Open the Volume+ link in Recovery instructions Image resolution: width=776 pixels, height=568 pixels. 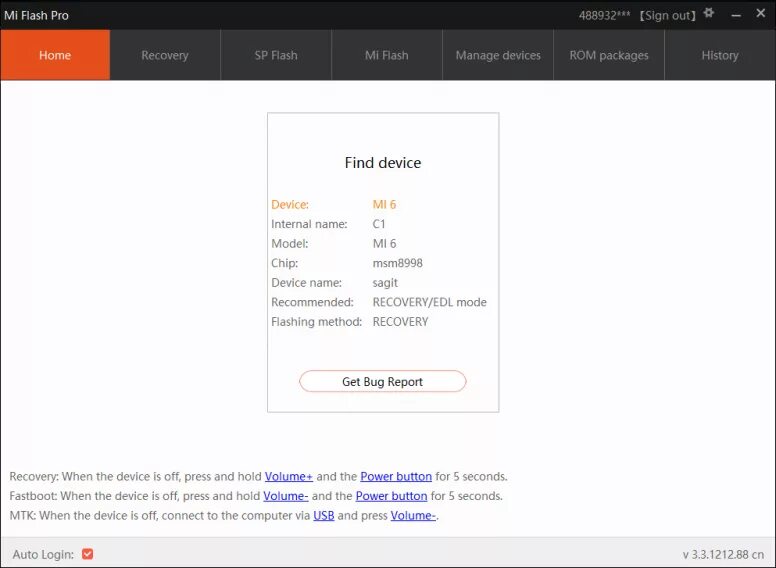coord(289,476)
